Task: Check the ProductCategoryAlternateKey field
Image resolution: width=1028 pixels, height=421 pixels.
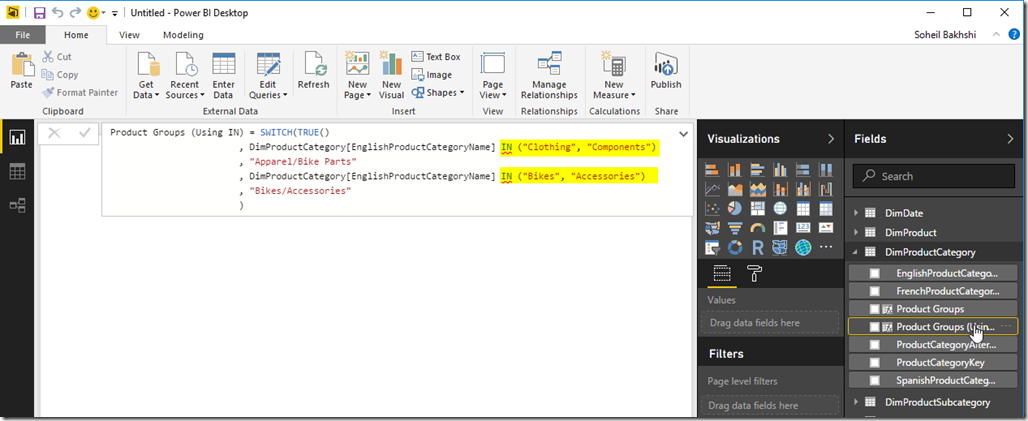Action: pyautogui.click(x=875, y=344)
